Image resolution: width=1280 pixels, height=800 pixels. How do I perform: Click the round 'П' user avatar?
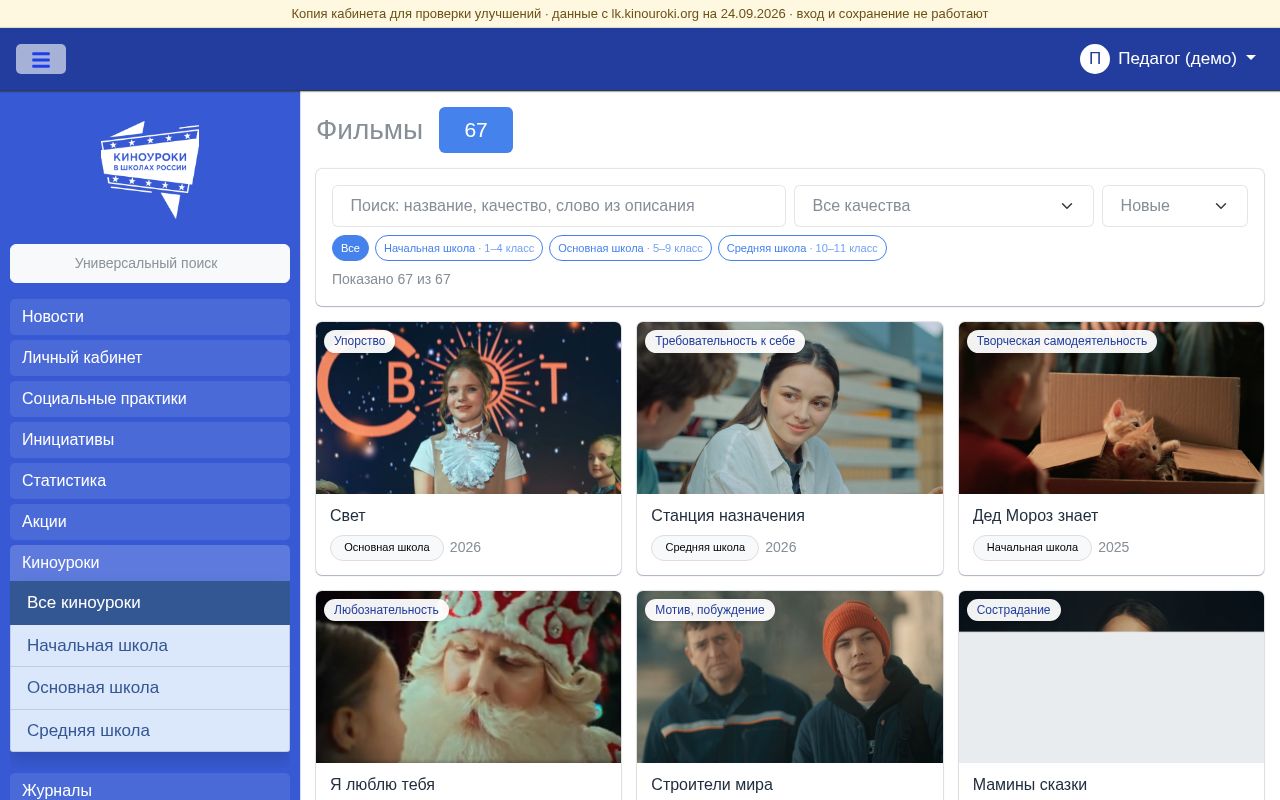tap(1095, 59)
